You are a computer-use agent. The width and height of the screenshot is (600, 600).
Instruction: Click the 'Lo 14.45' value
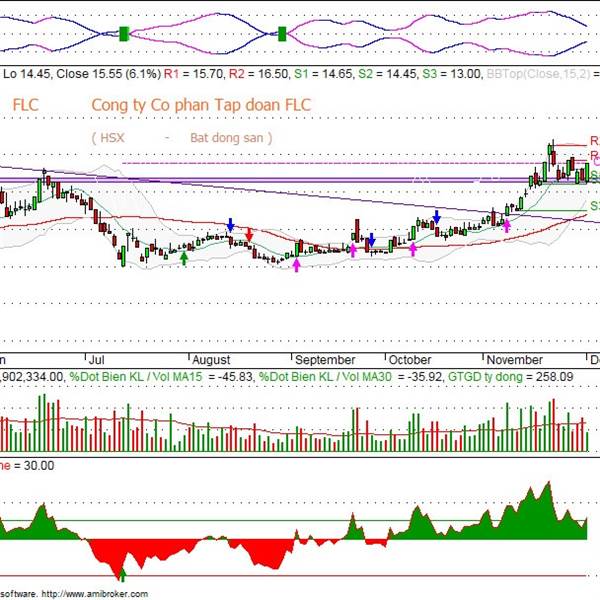tap(26, 74)
